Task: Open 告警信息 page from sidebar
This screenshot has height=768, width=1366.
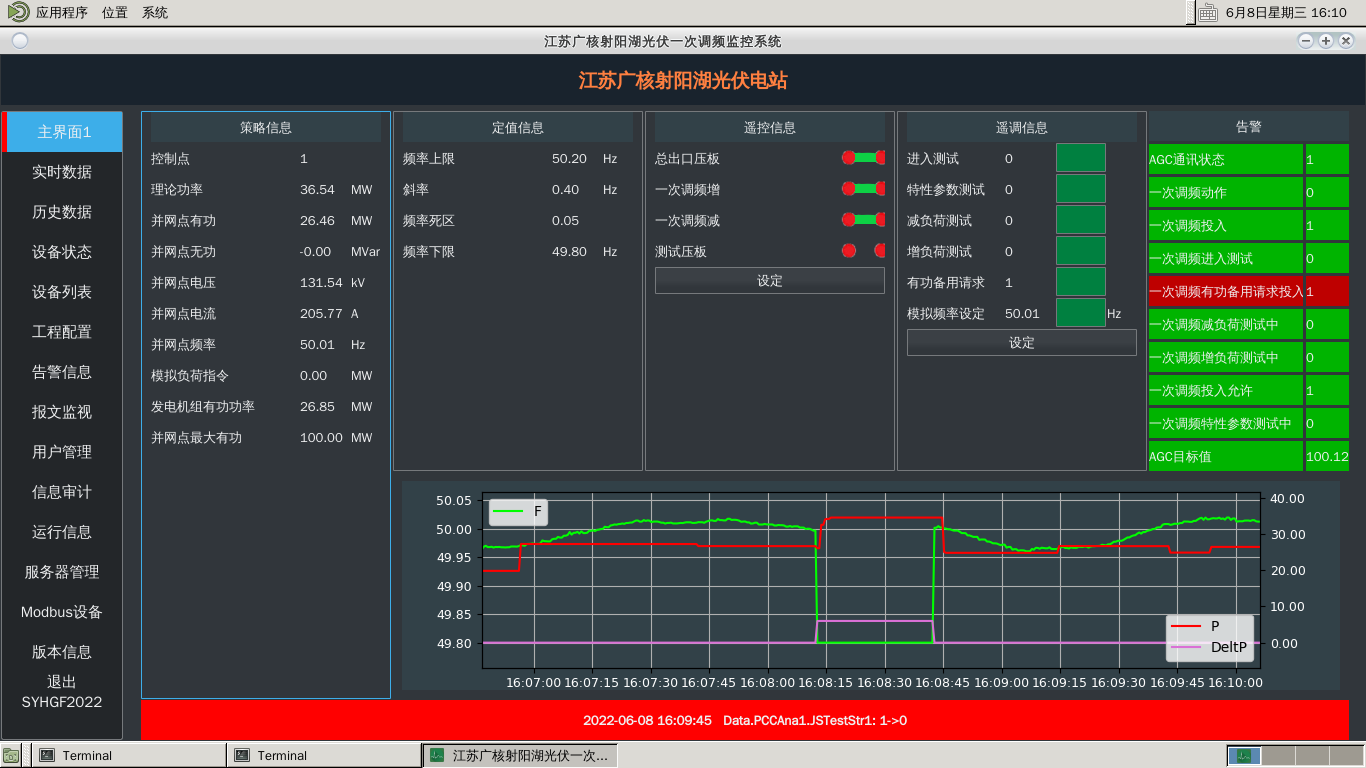Action: 62,372
